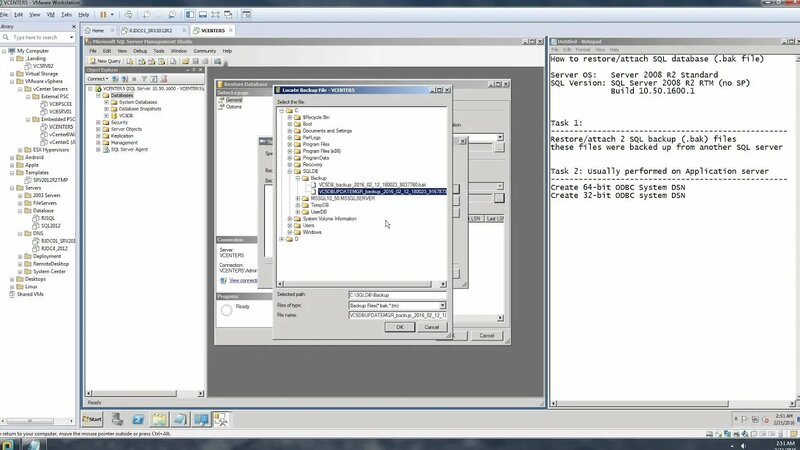800x450 pixels.
Task: Select the MSSQL10_50.MSSQLSERVER folder
Action: click(x=343, y=198)
